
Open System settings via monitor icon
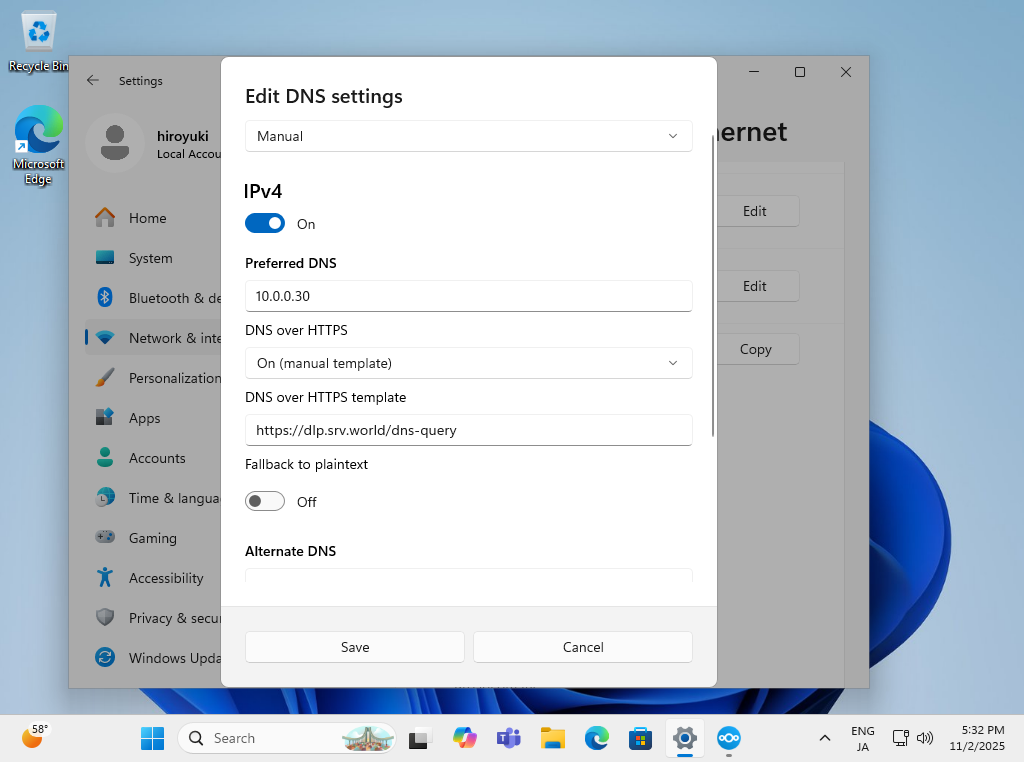(105, 258)
